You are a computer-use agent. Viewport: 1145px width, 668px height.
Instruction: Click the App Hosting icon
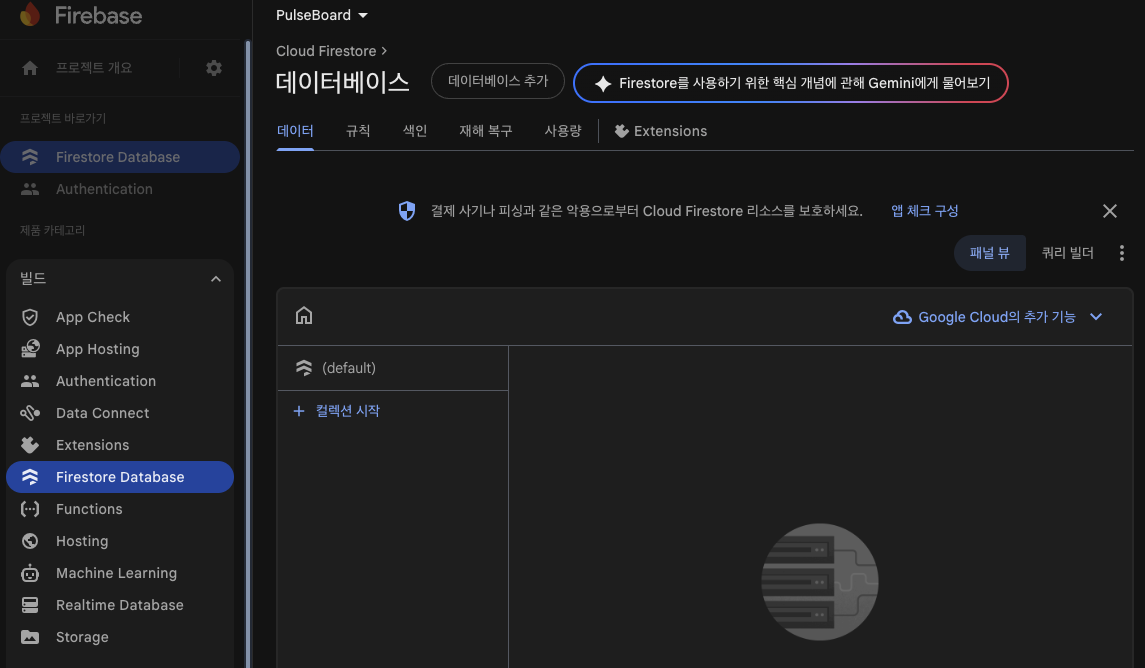coord(30,349)
